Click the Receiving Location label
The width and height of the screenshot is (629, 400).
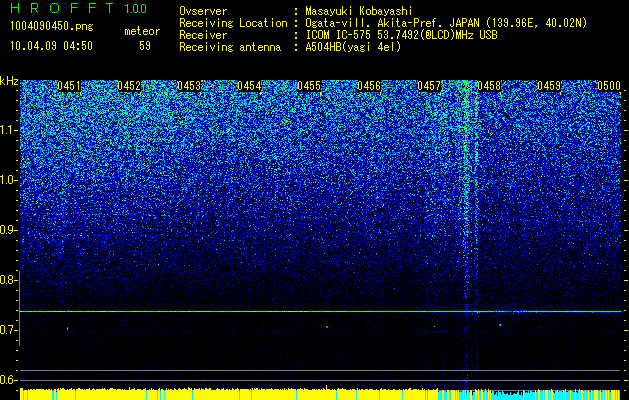[x=233, y=23]
